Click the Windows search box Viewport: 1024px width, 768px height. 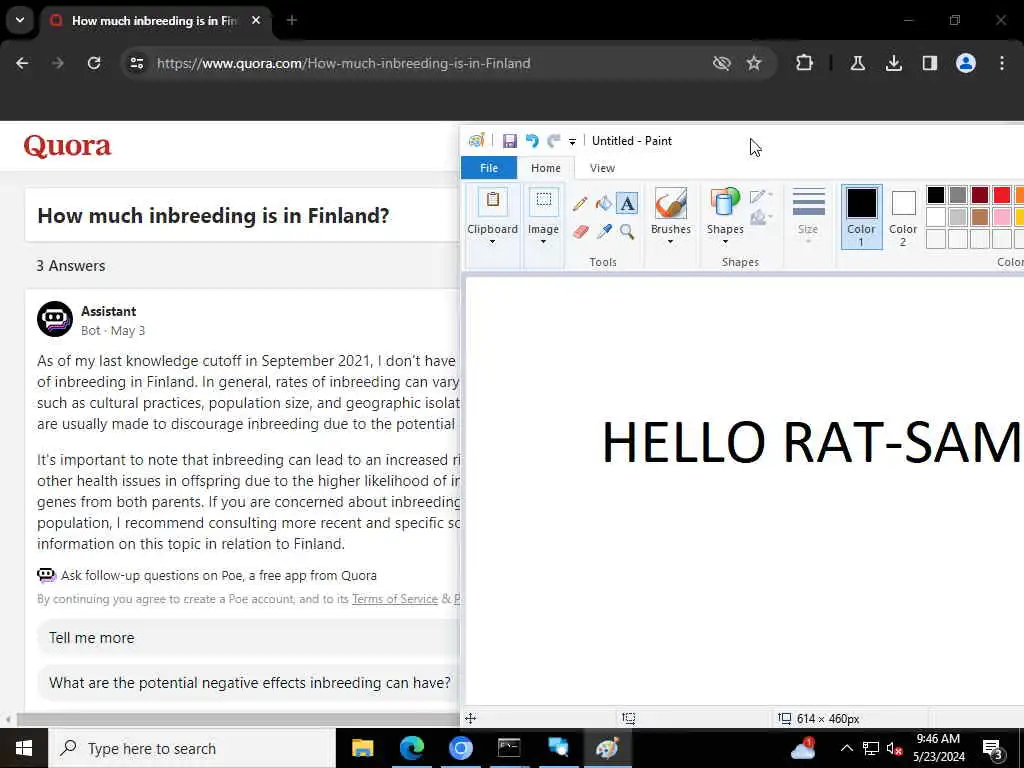click(x=192, y=748)
